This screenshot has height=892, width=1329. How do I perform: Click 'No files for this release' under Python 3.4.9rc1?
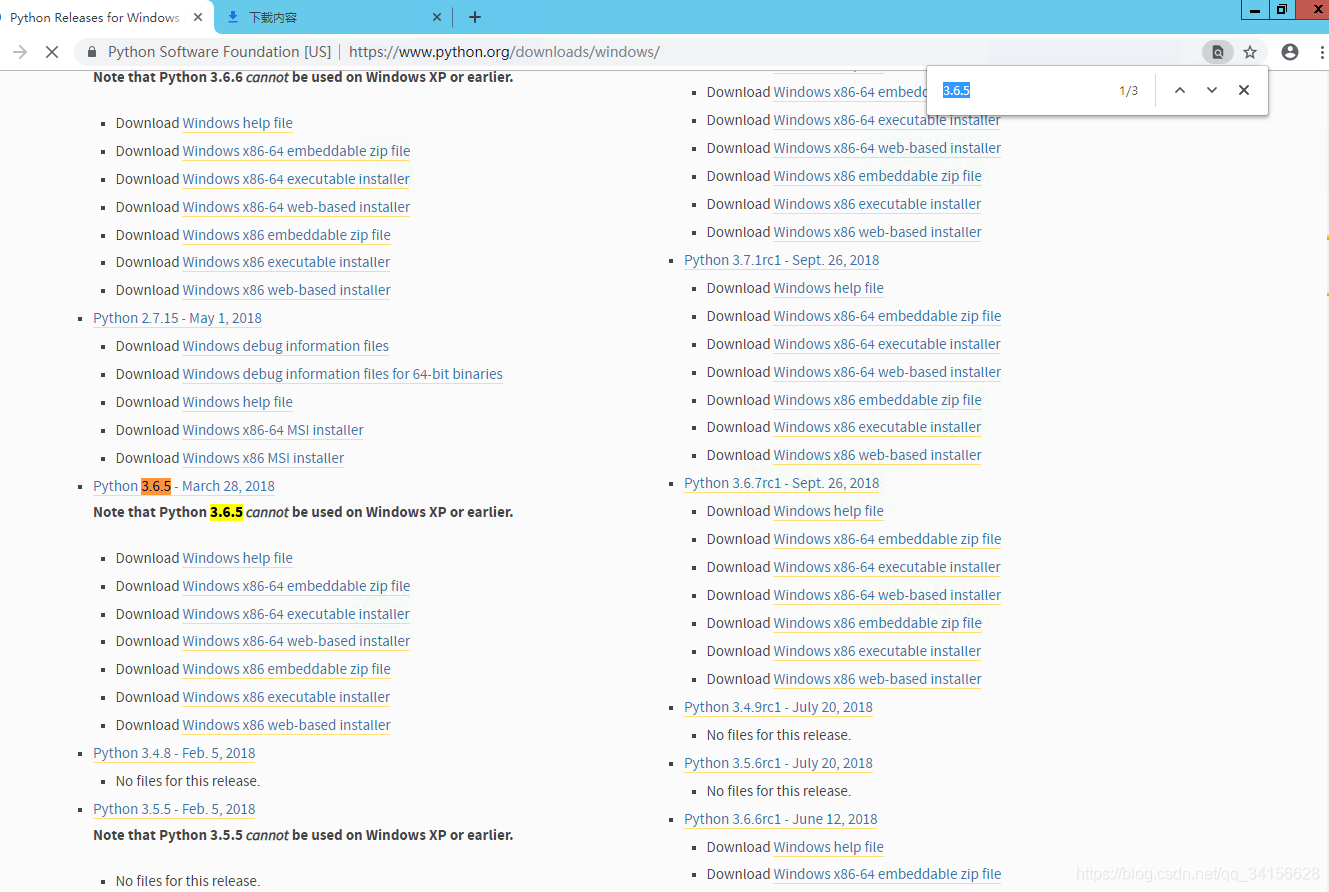(779, 735)
